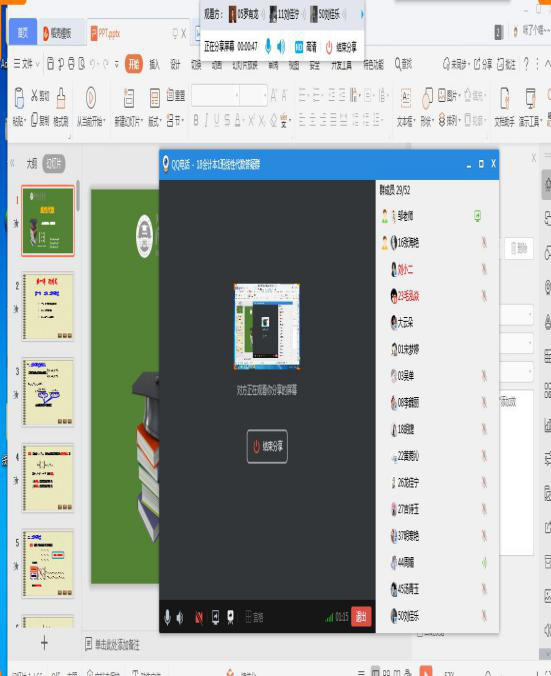The height and width of the screenshot is (676, 551).
Task: Open the Arrange dropdown
Action: (448, 120)
